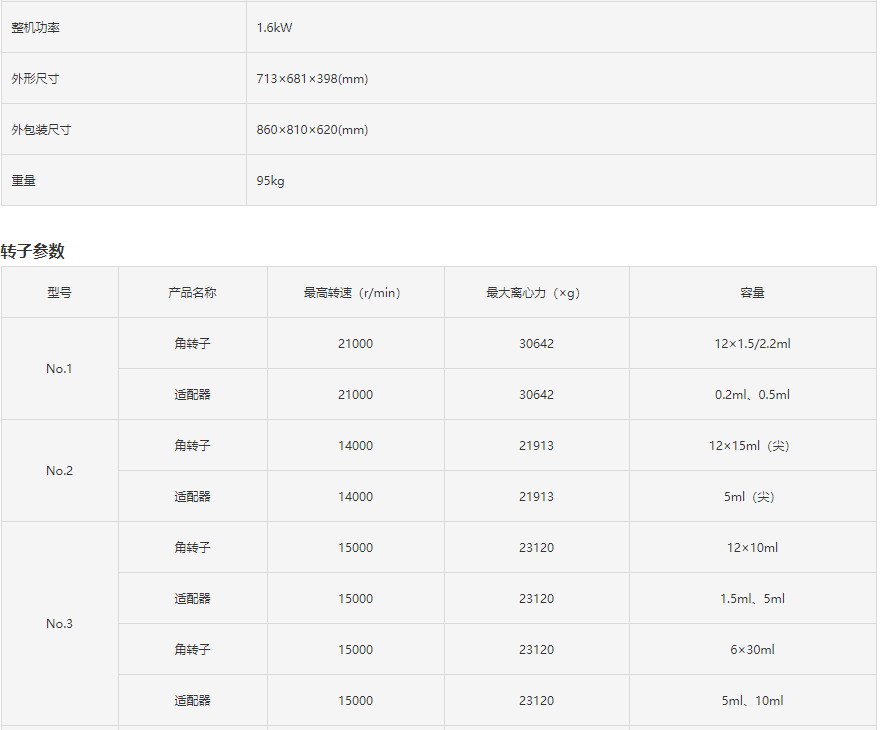This screenshot has height=730, width=881.
Task: Click the 12×15ml（尖） capacity cell
Action: point(750,446)
